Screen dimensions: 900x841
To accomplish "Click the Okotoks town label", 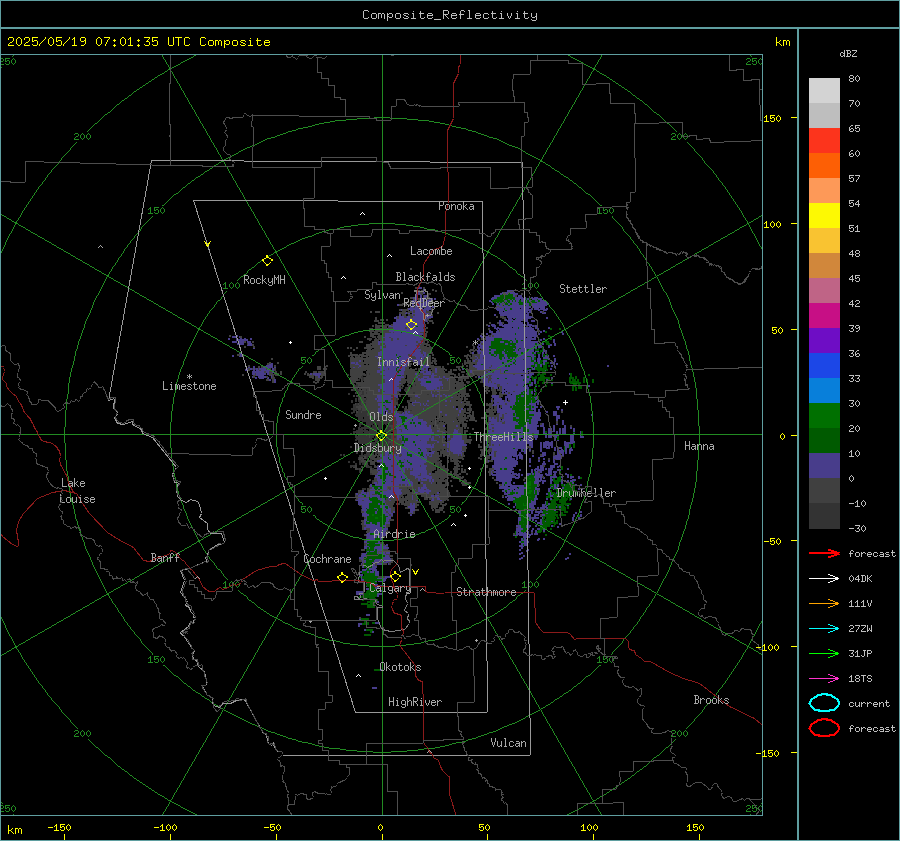I will point(400,667).
